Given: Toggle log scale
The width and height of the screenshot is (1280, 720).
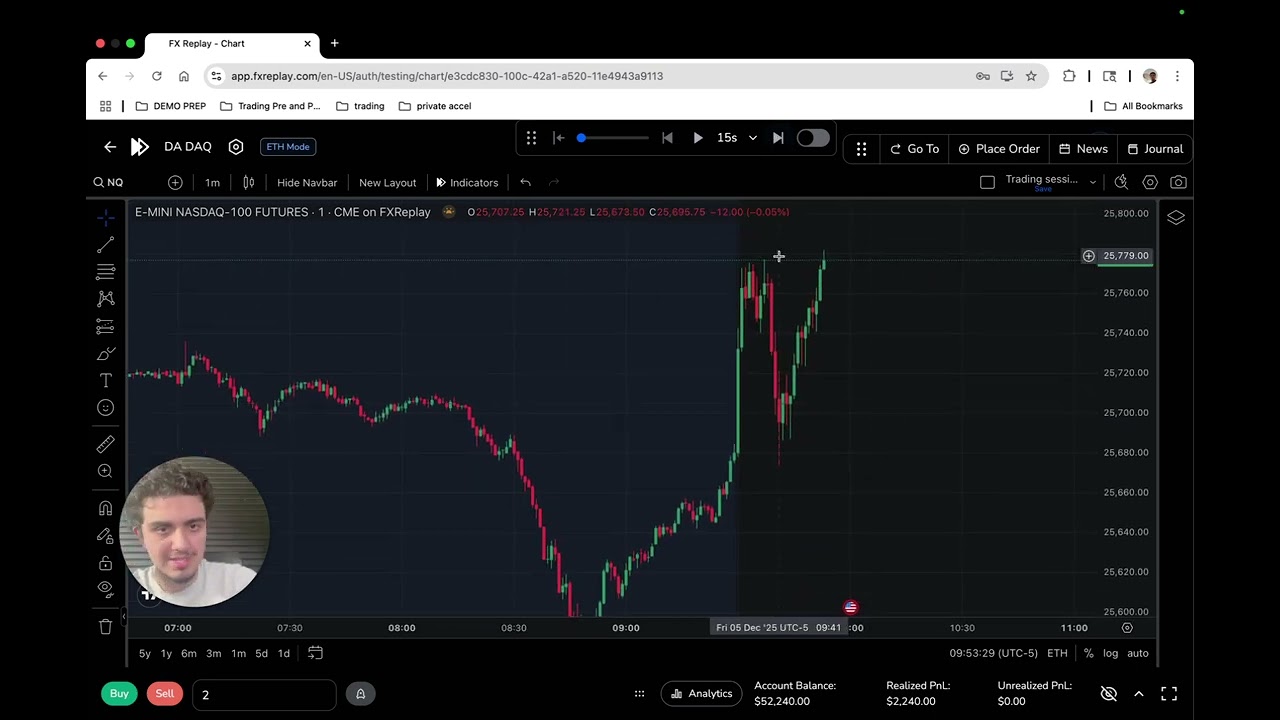Looking at the screenshot, I should [x=1111, y=653].
